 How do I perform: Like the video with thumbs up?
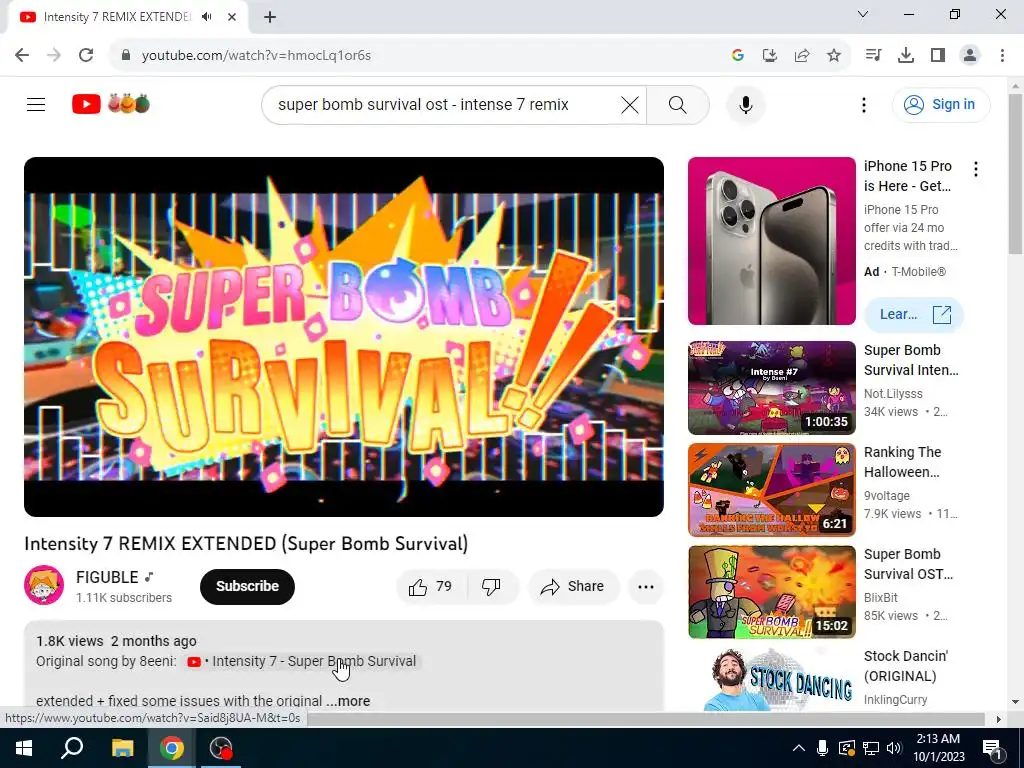(431, 586)
